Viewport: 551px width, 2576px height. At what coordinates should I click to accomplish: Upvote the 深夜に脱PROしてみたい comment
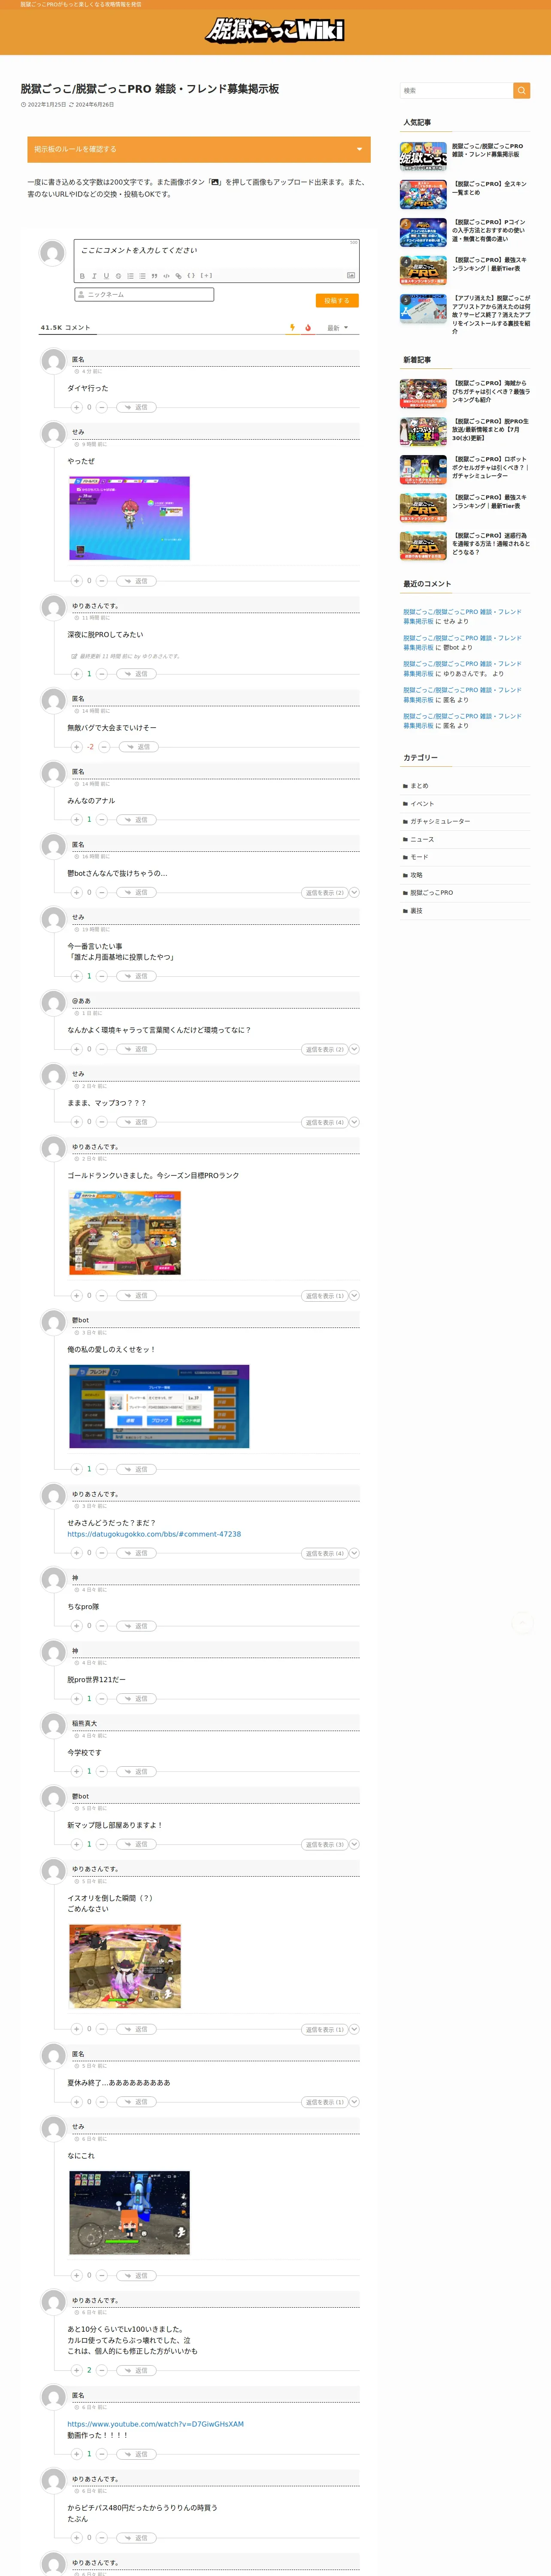click(x=76, y=674)
